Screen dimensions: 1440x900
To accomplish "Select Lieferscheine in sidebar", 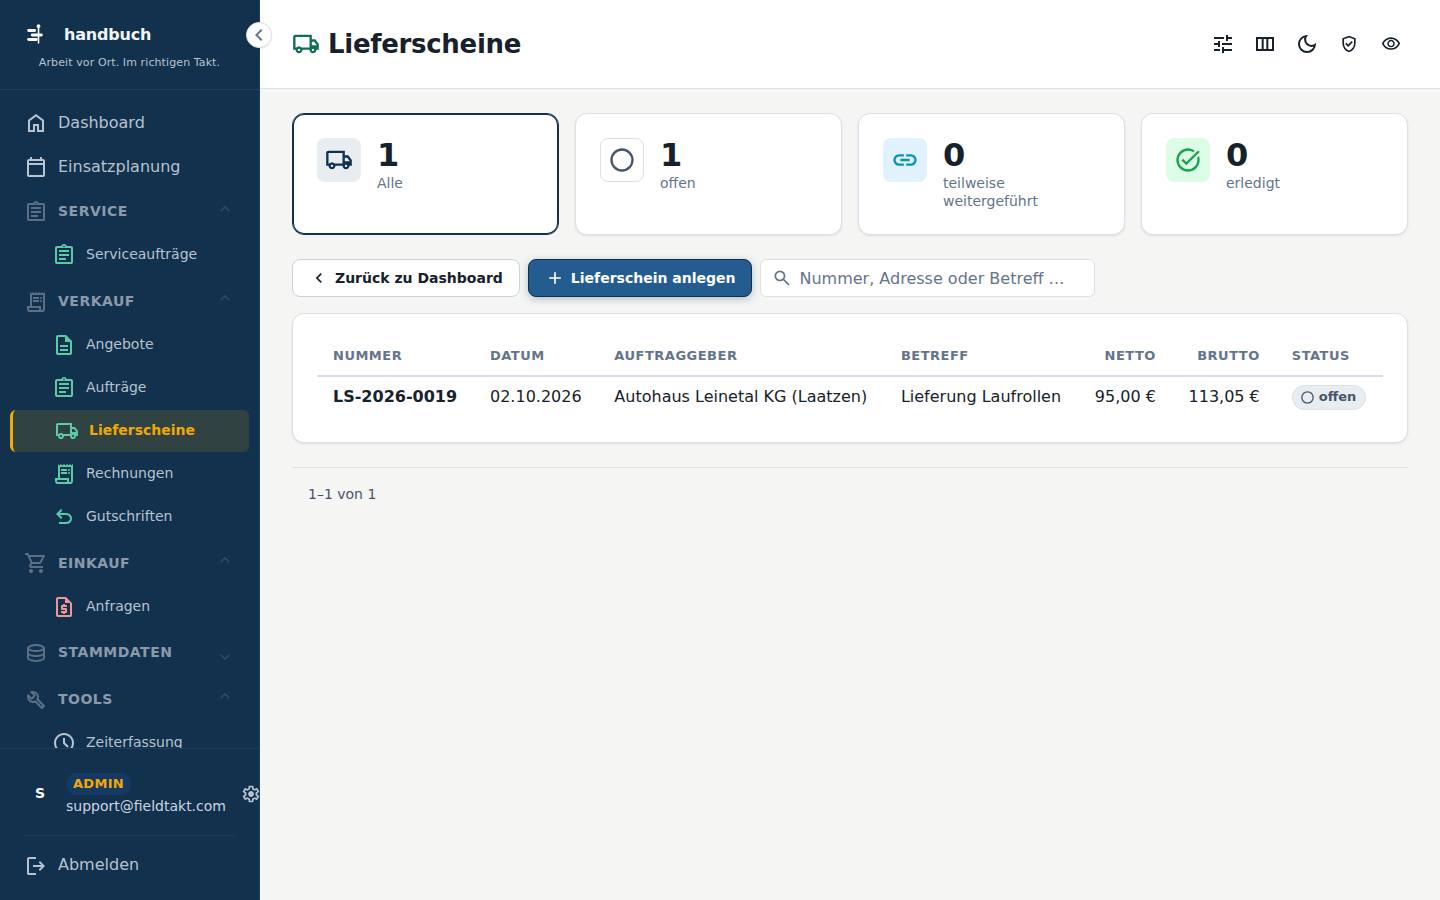I will coord(130,431).
